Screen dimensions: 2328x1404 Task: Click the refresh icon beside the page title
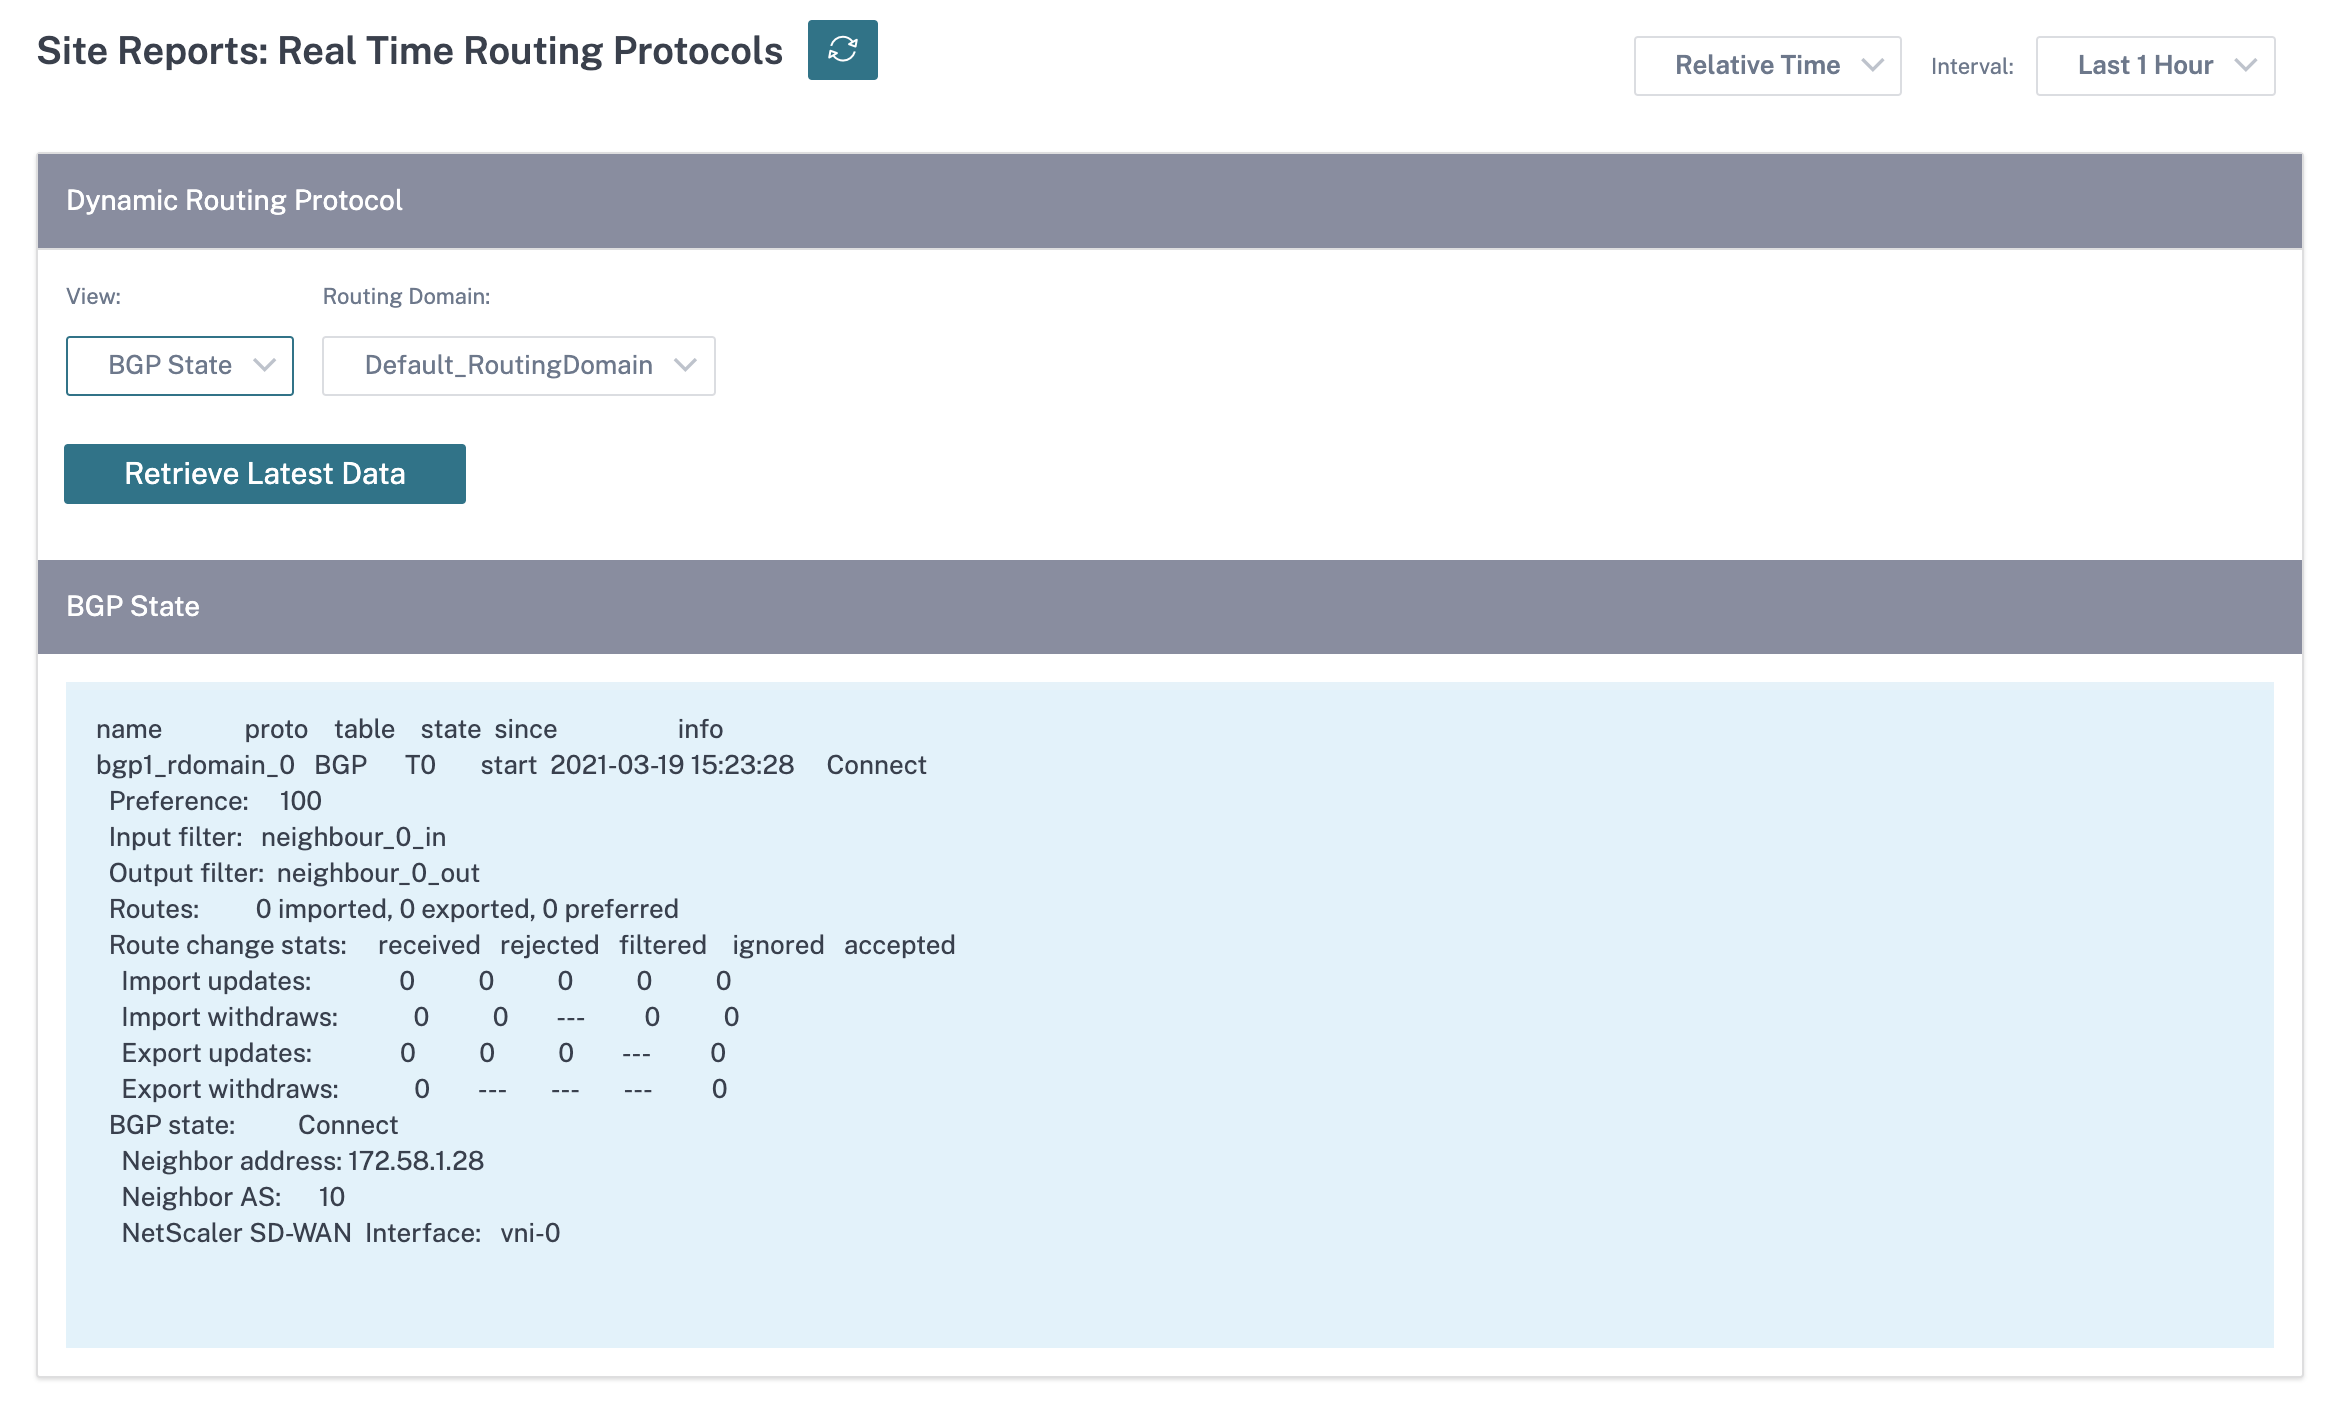coord(842,50)
